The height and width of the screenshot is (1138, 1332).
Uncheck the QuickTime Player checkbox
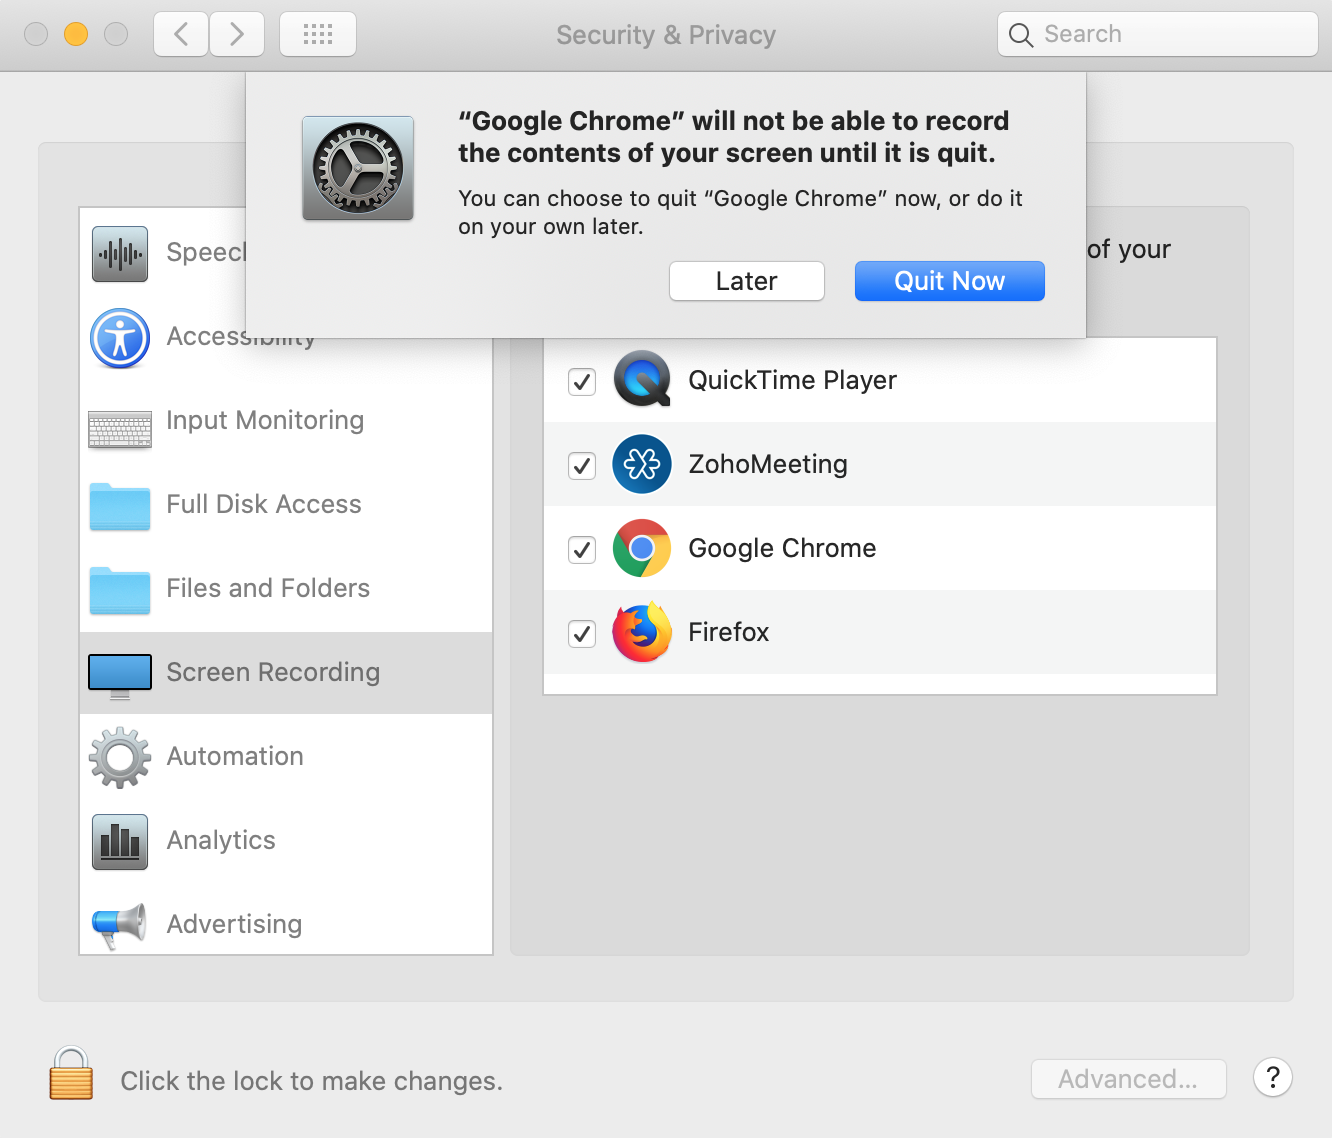582,381
